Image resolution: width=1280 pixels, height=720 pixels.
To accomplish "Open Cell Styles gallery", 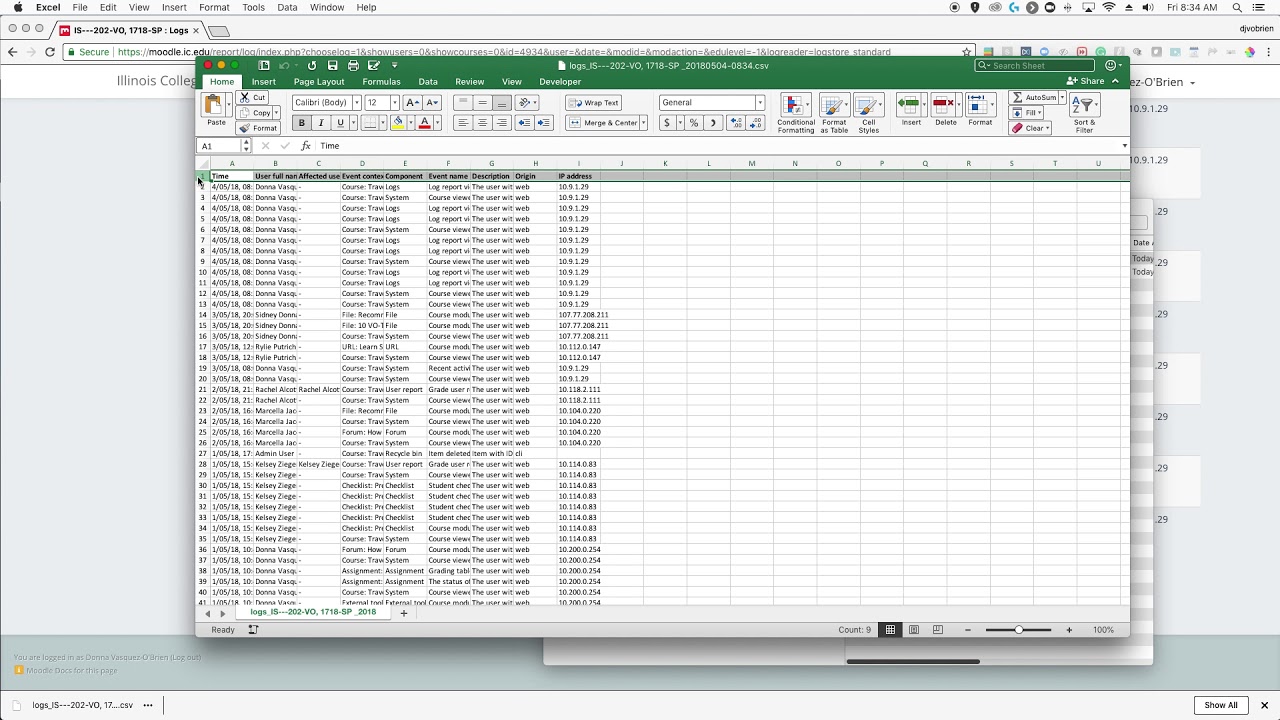I will tap(869, 114).
